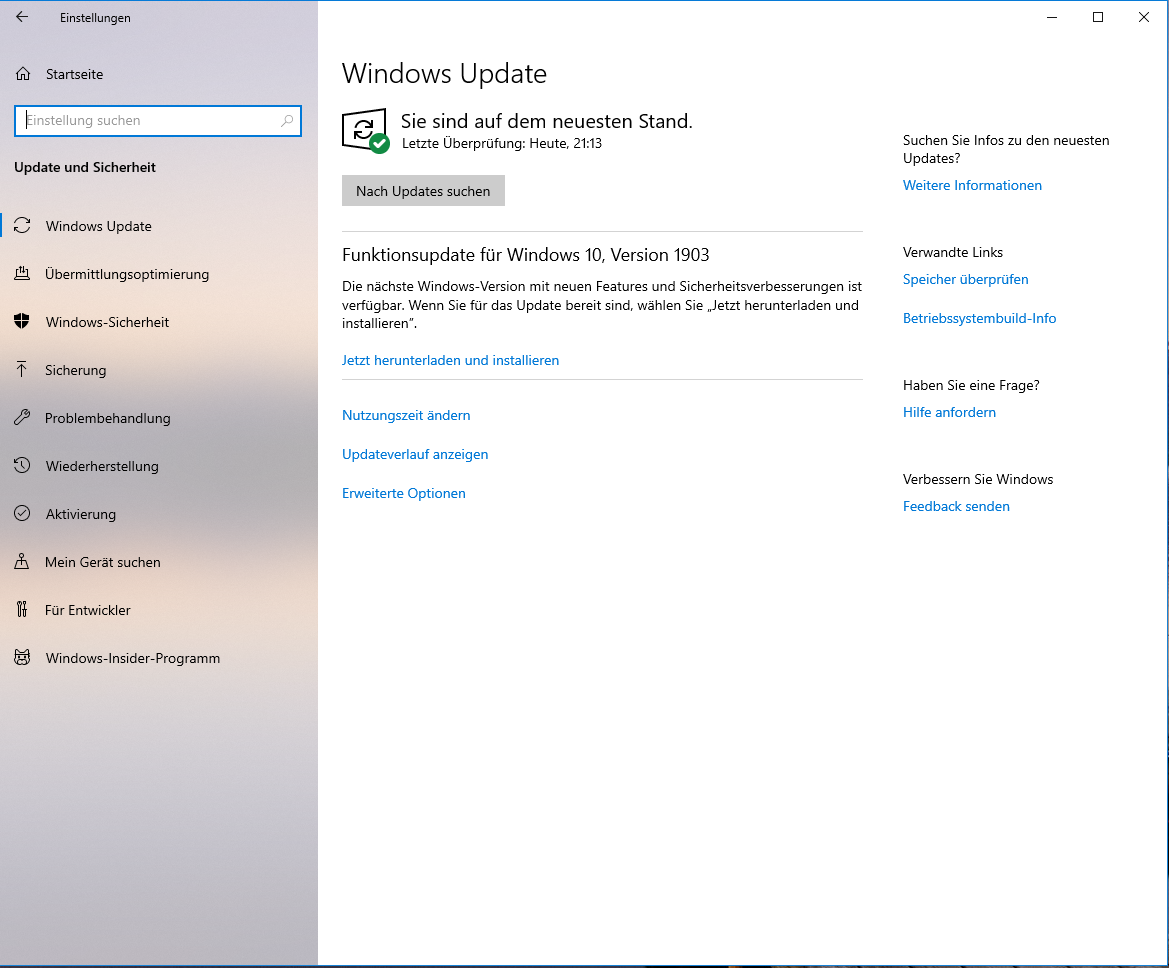The image size is (1169, 968).
Task: Click the Aktivierung checkmark circle icon
Action: tap(22, 514)
